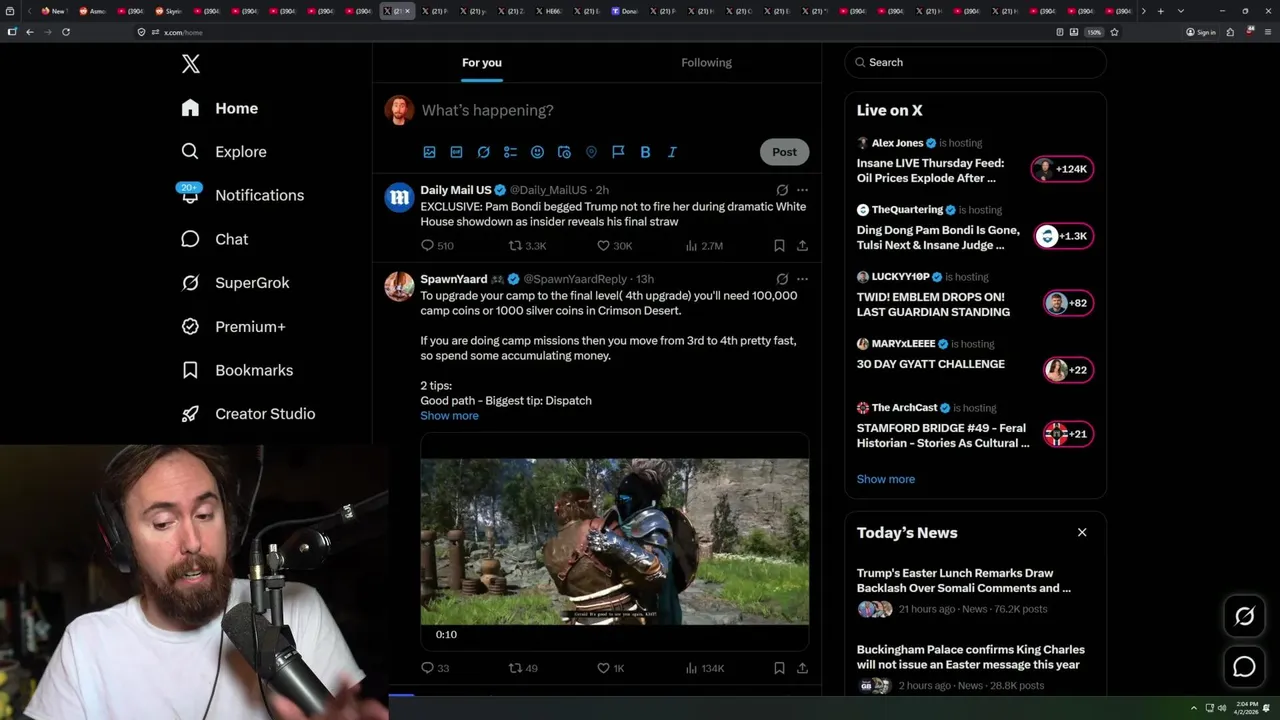1280x720 pixels.
Task: Open The ArchCast Stamford Bridge stream
Action: pos(975,427)
